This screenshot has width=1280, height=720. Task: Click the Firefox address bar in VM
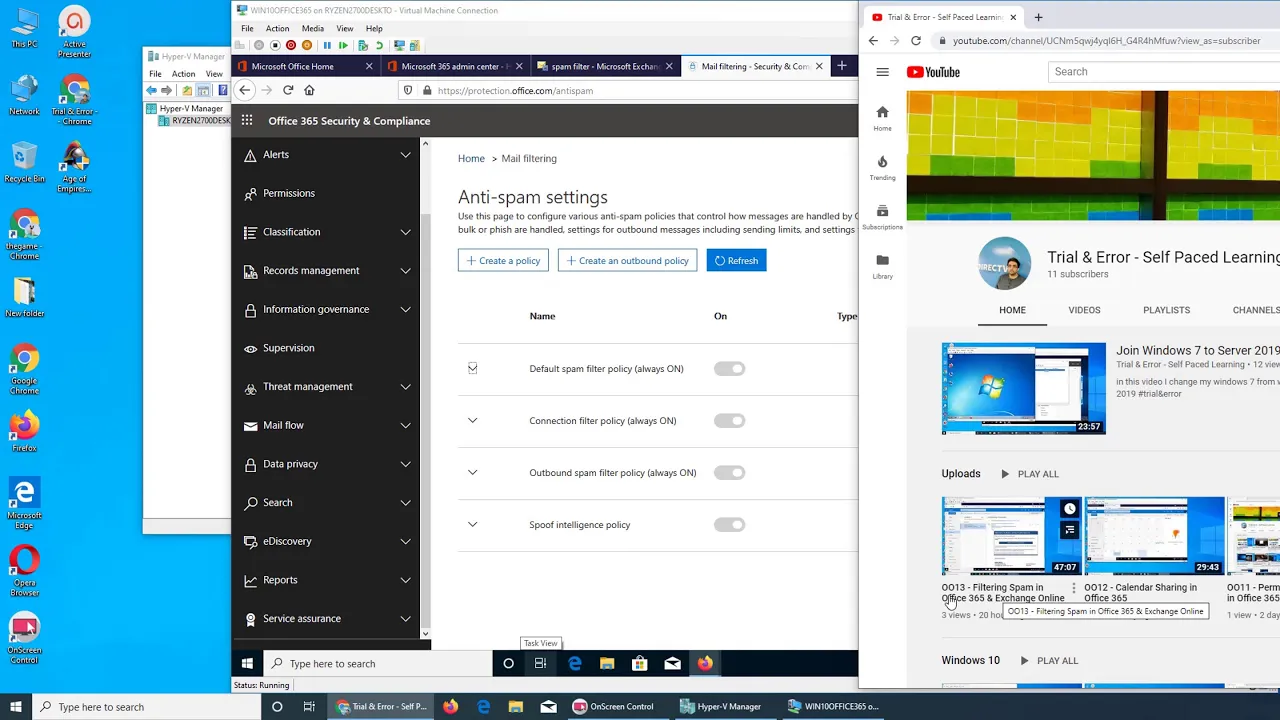(626, 90)
